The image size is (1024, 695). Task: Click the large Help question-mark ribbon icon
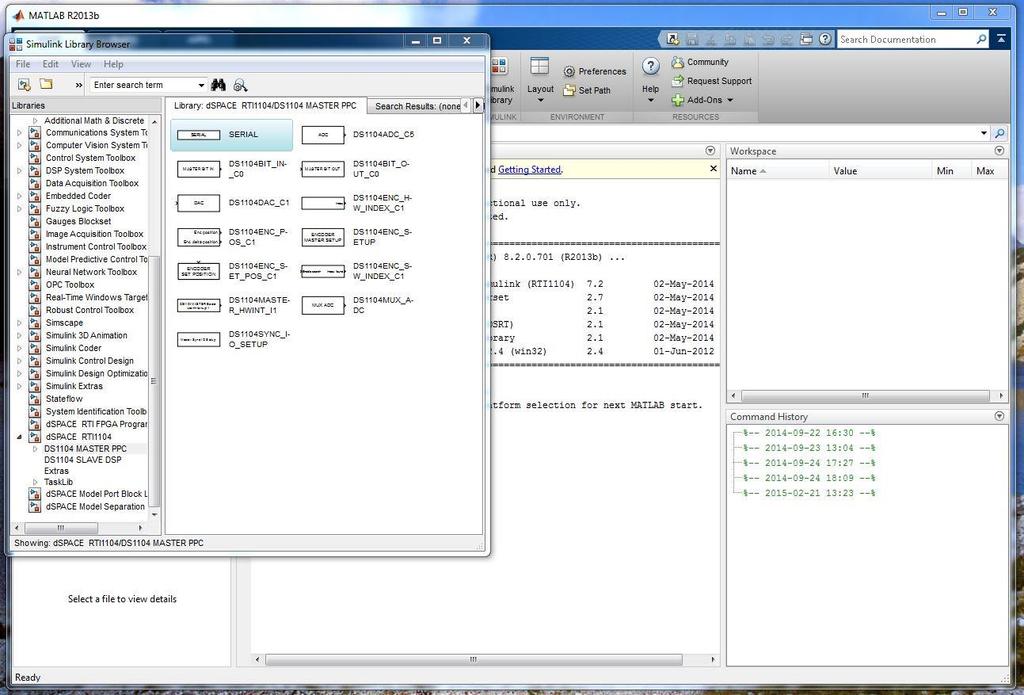[x=650, y=66]
